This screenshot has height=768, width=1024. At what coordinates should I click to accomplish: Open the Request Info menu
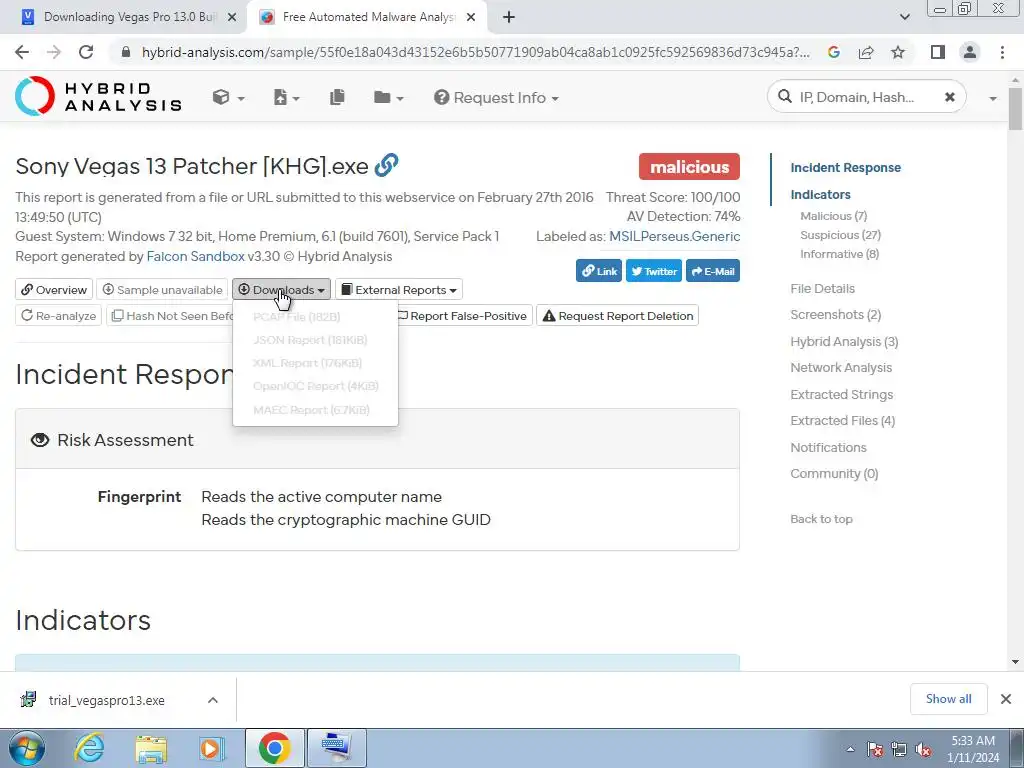(496, 97)
